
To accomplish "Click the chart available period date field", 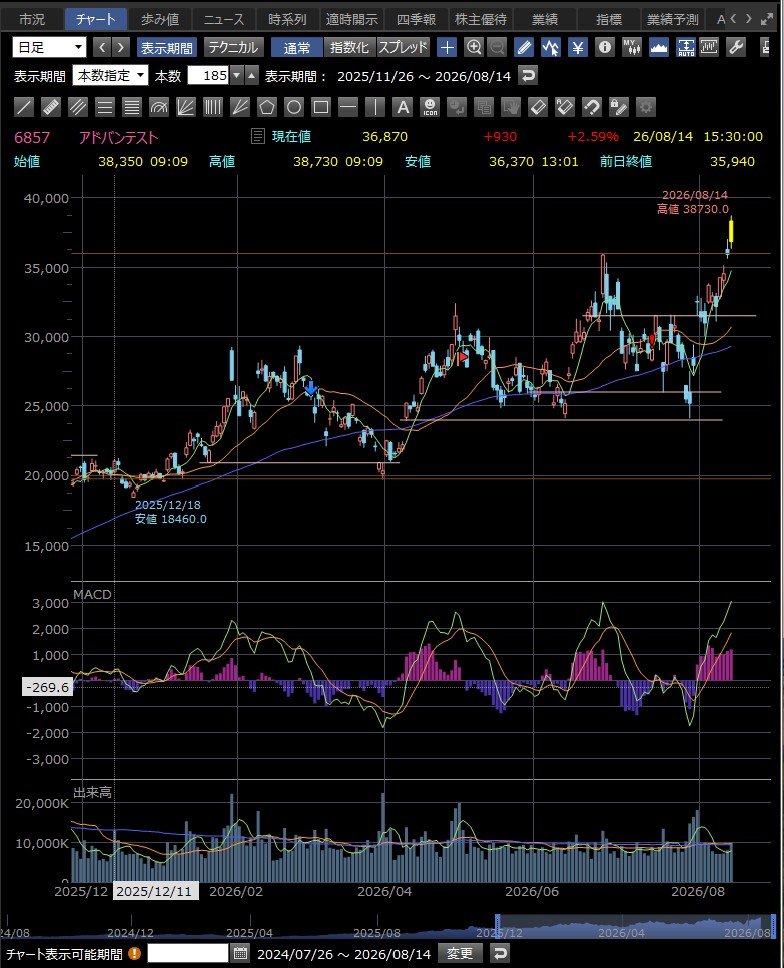I will pos(188,954).
